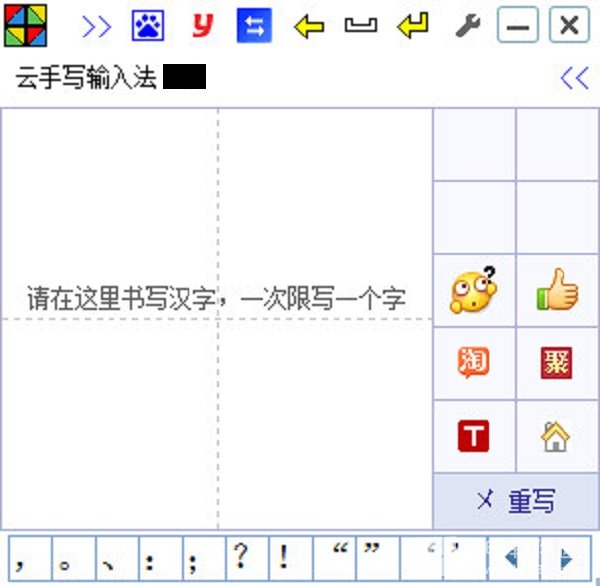Insert the enumeration comma 、

pyautogui.click(x=117, y=558)
